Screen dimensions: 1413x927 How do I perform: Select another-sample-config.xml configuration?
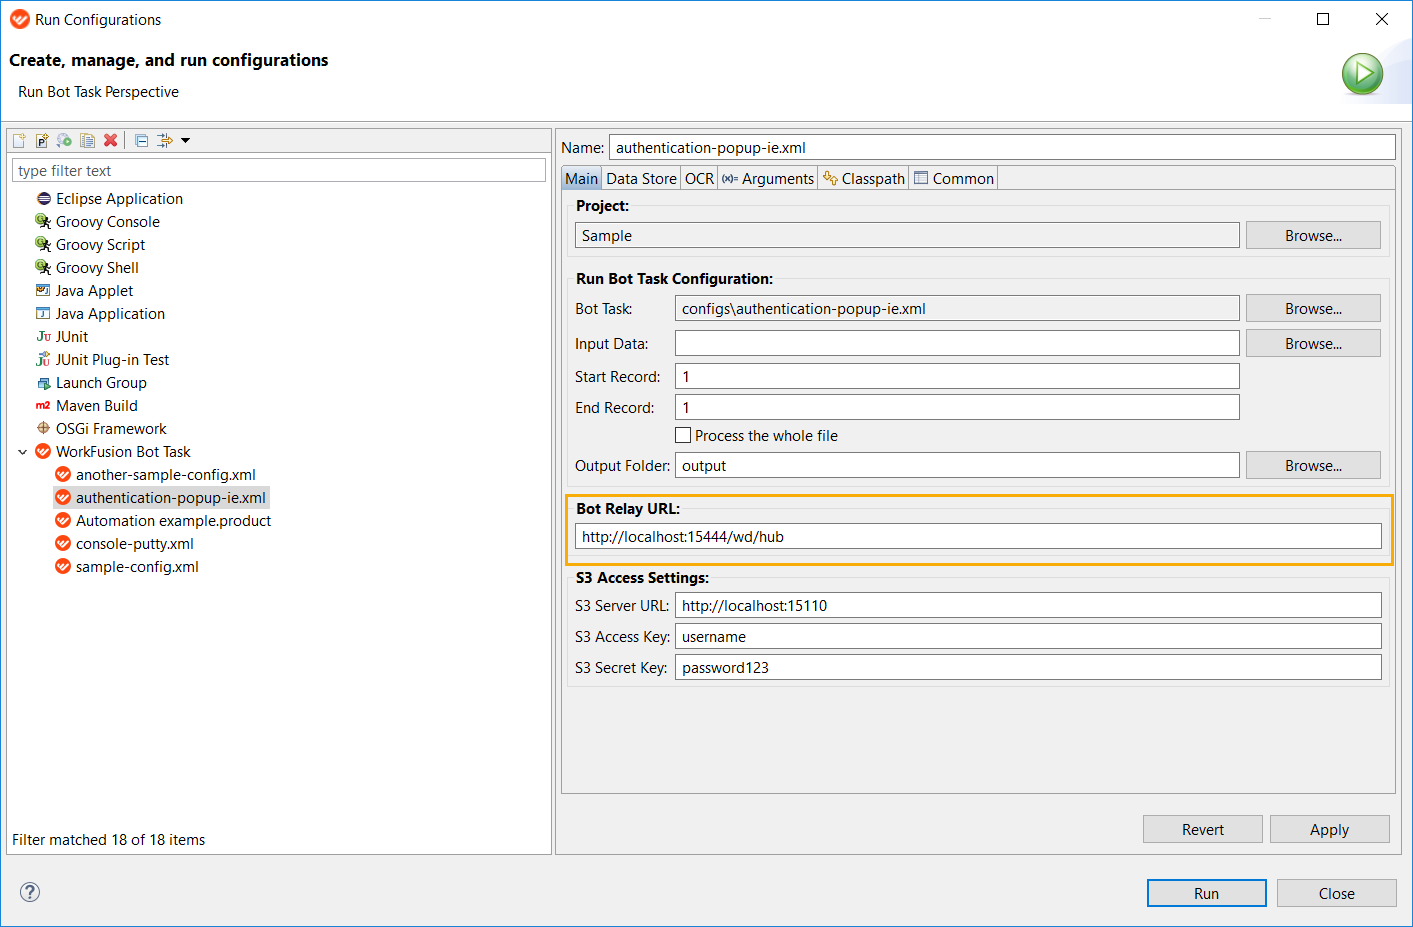(165, 475)
